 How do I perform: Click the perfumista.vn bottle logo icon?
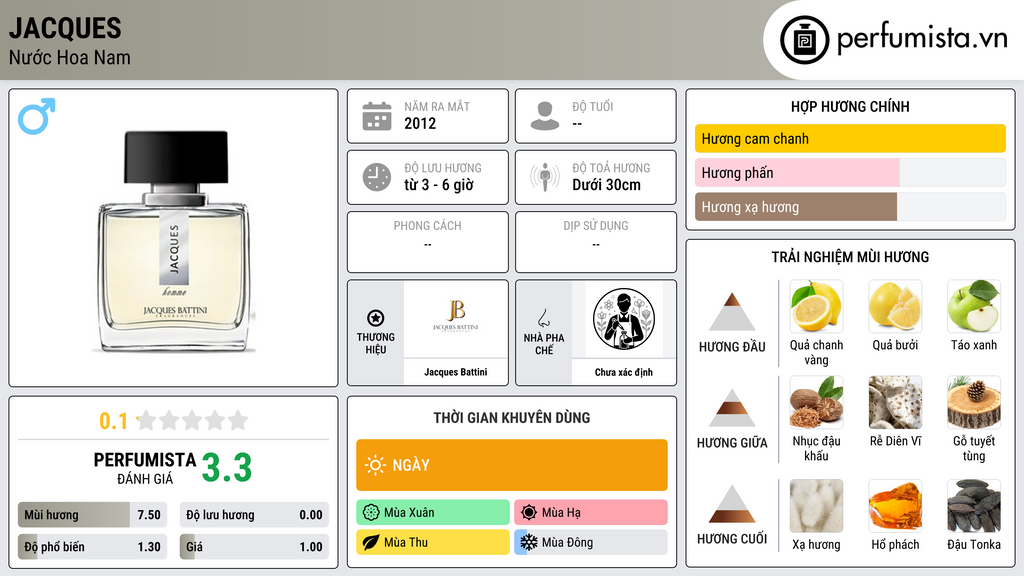pos(804,40)
